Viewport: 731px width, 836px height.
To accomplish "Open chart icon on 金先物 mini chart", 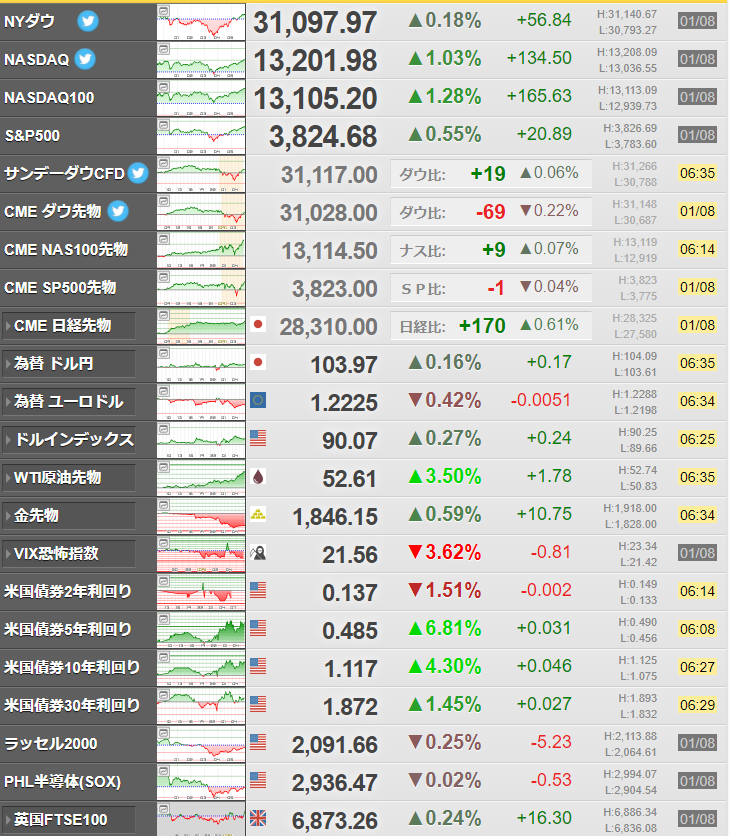I will (x=164, y=505).
